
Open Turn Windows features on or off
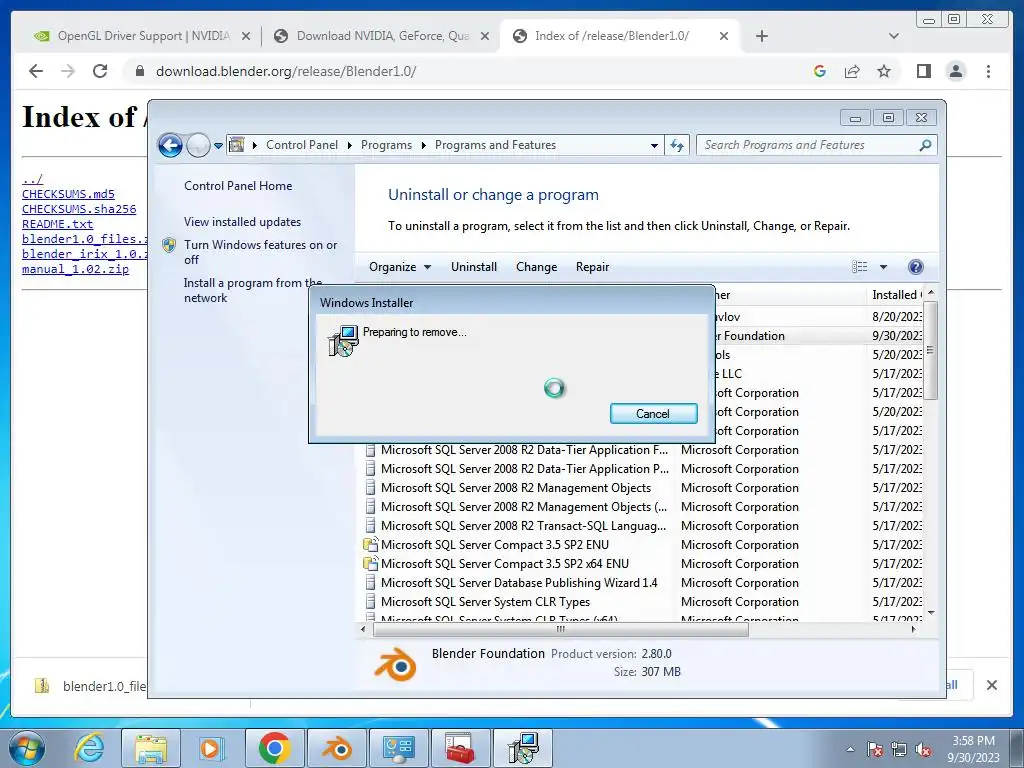click(261, 252)
